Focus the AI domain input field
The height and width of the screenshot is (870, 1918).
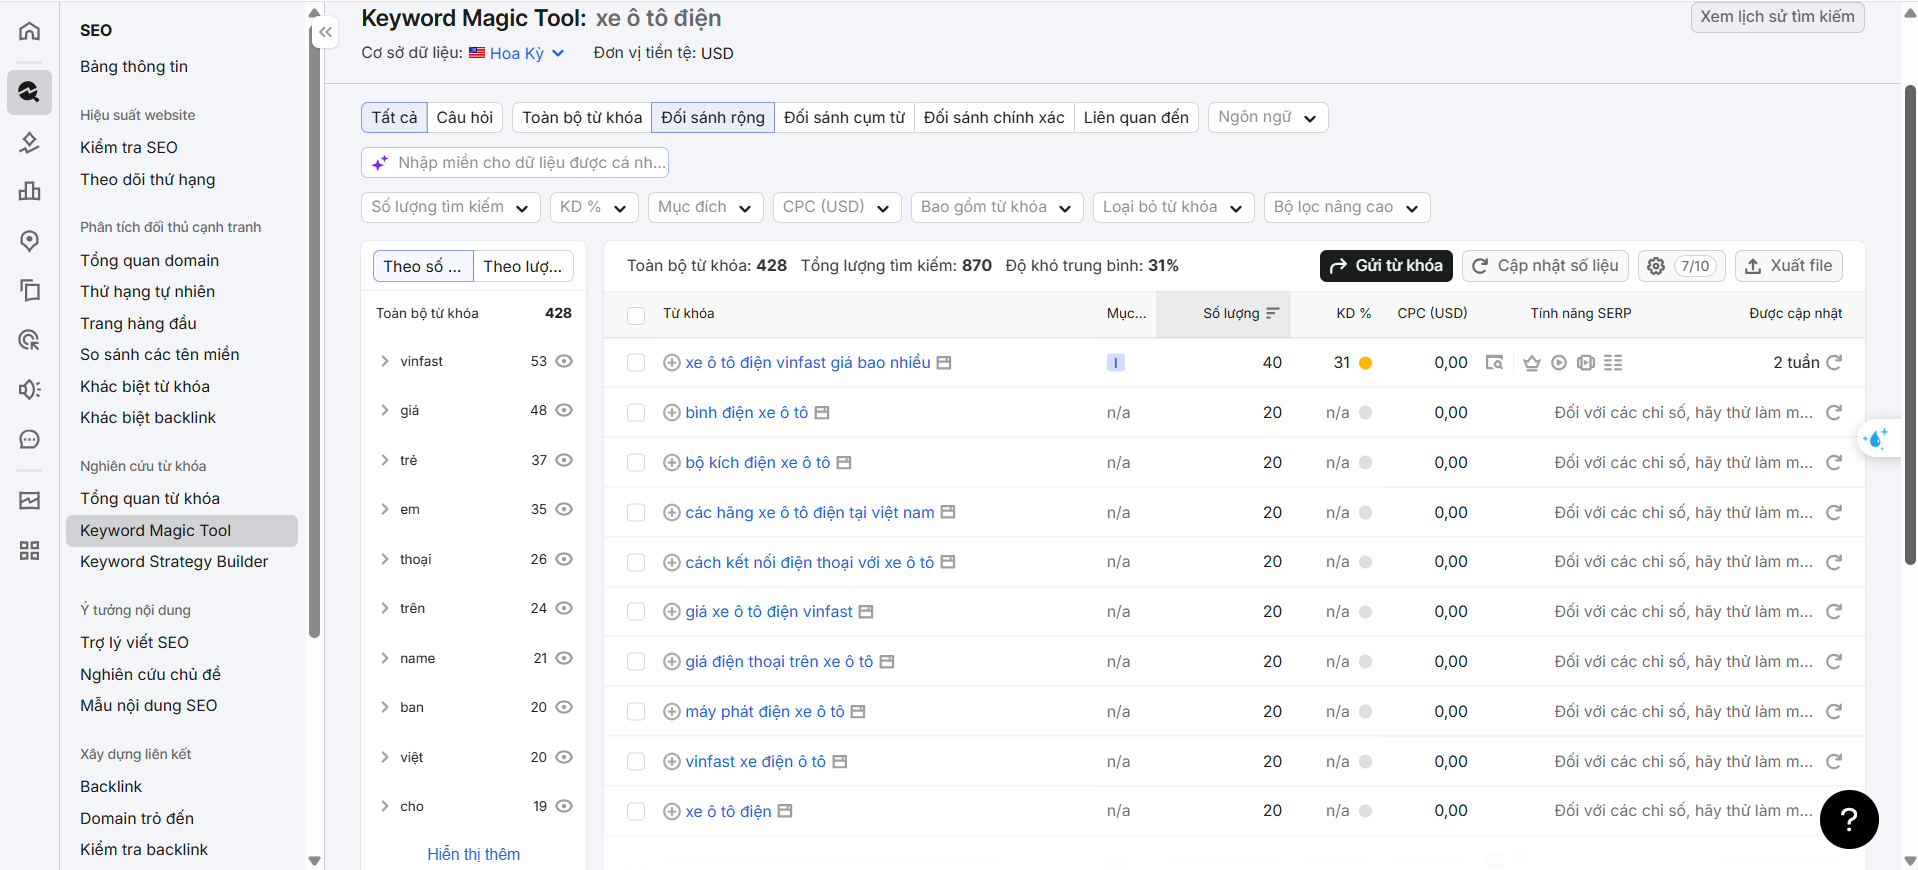[515, 163]
